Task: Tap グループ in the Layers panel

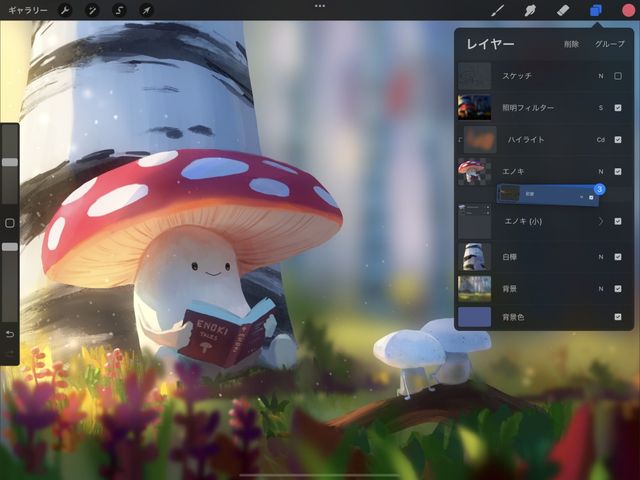Action: pyautogui.click(x=609, y=44)
